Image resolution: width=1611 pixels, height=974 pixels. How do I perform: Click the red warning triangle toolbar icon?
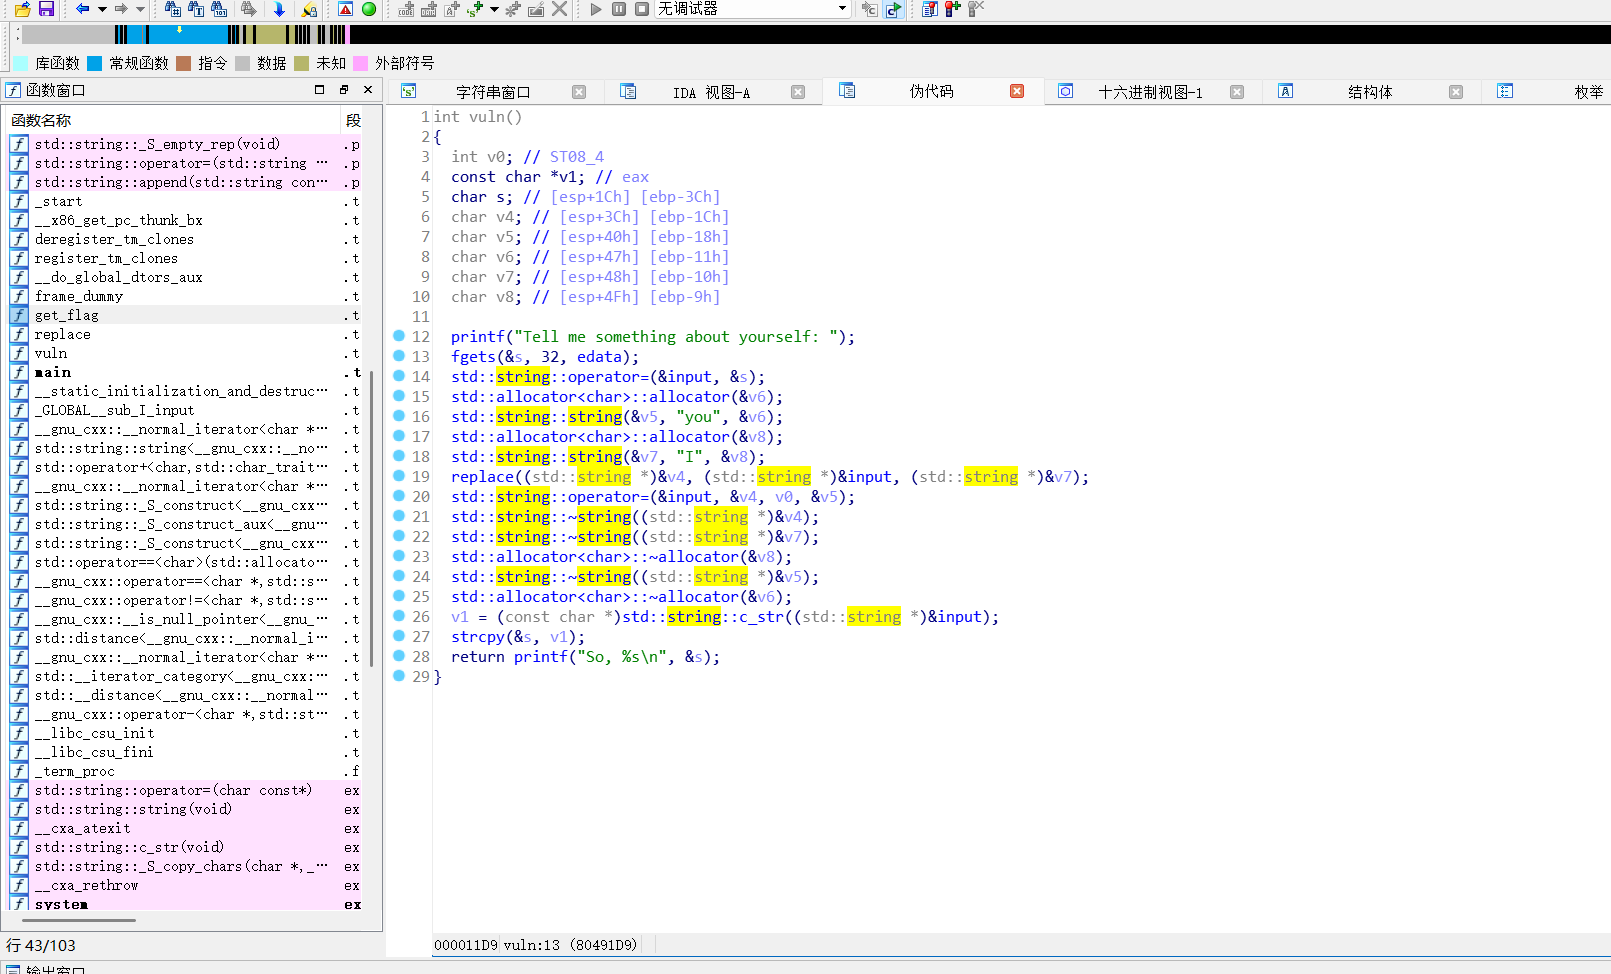pyautogui.click(x=345, y=9)
